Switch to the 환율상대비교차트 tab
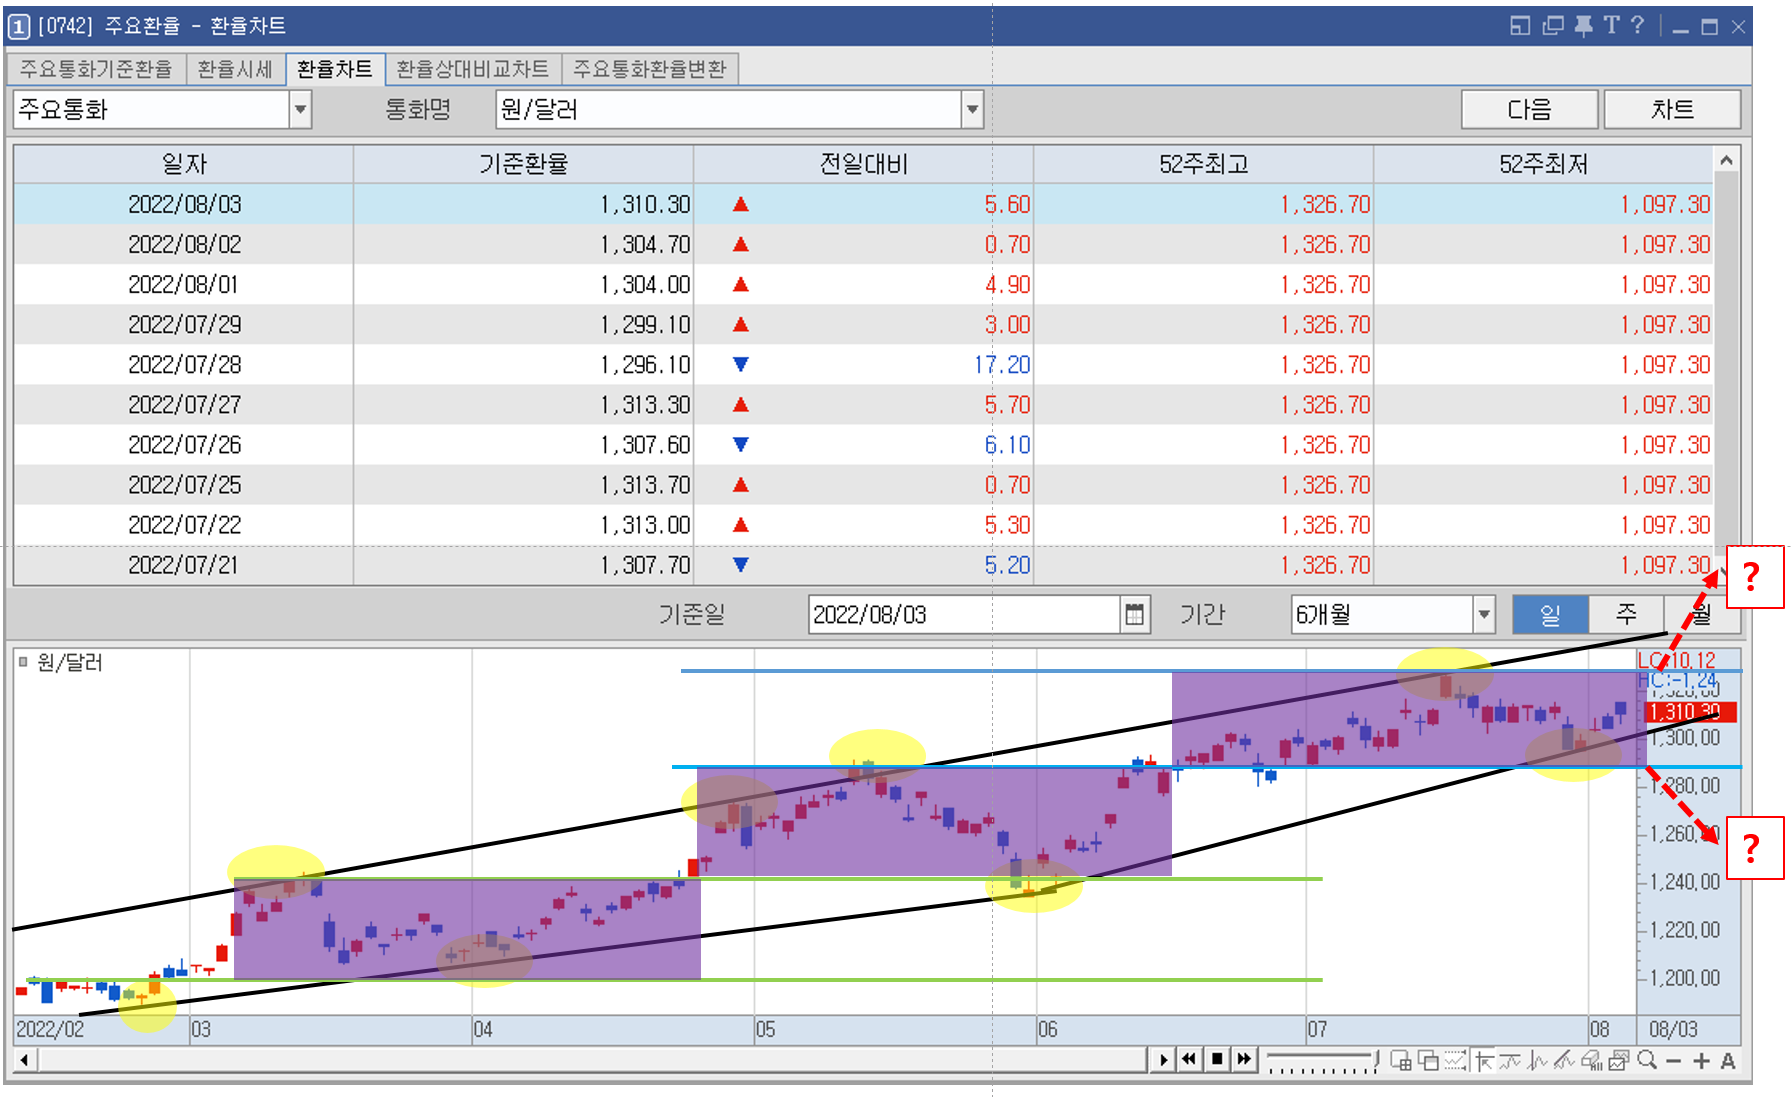The width and height of the screenshot is (1792, 1097). [x=473, y=69]
